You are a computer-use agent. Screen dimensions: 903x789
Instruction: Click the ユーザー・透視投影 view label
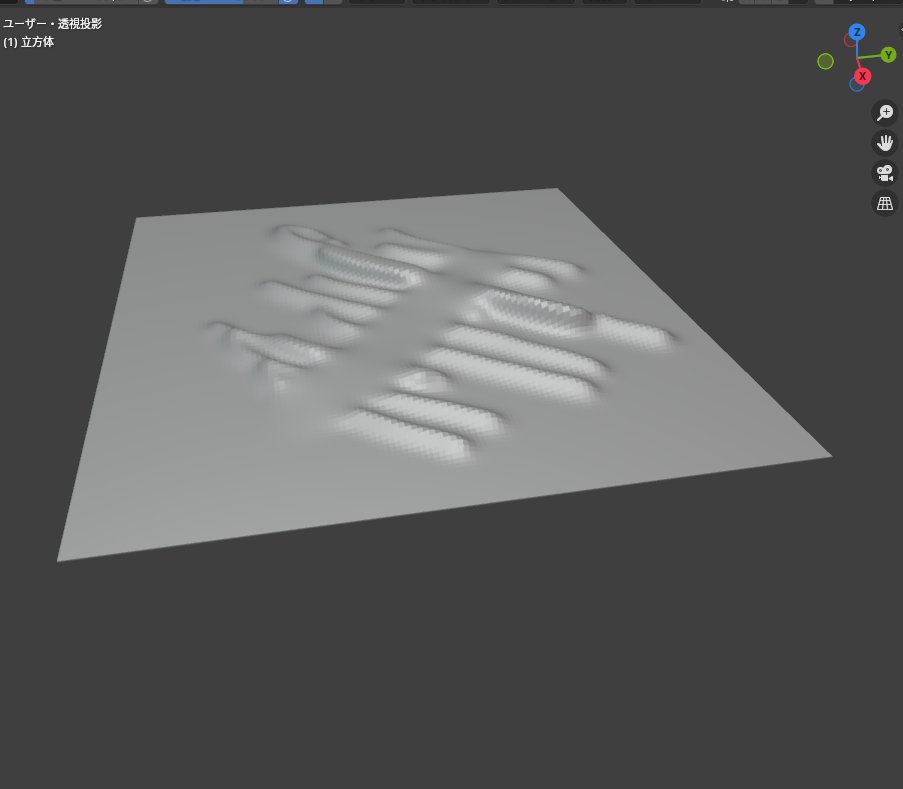pyautogui.click(x=52, y=23)
